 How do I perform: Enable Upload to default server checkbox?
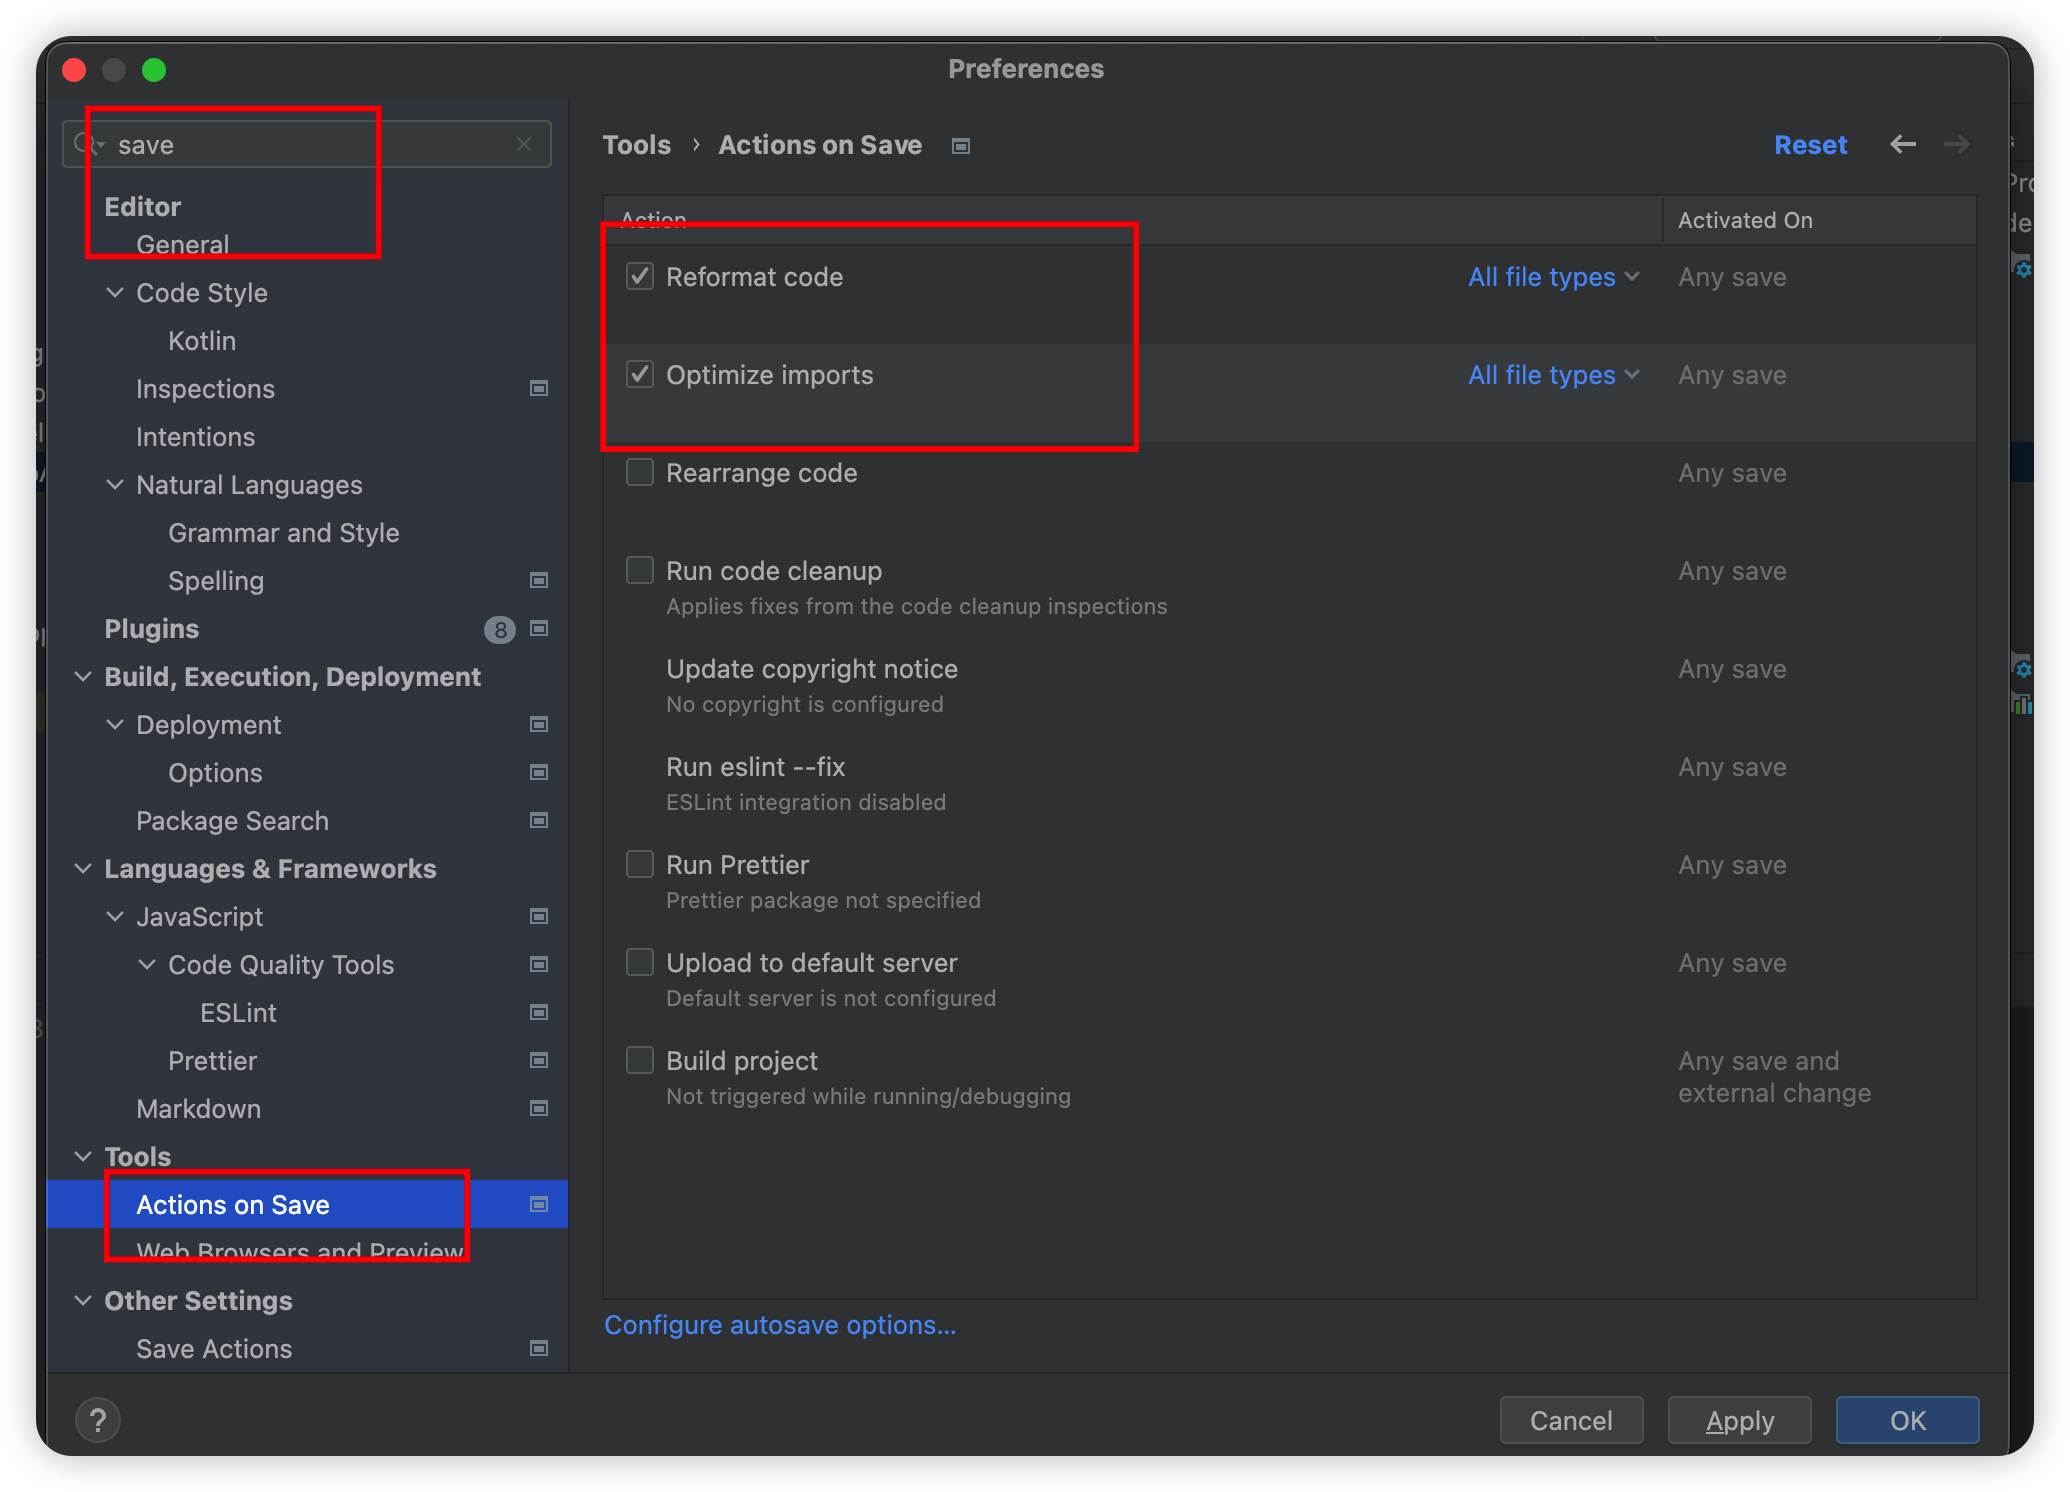point(640,962)
